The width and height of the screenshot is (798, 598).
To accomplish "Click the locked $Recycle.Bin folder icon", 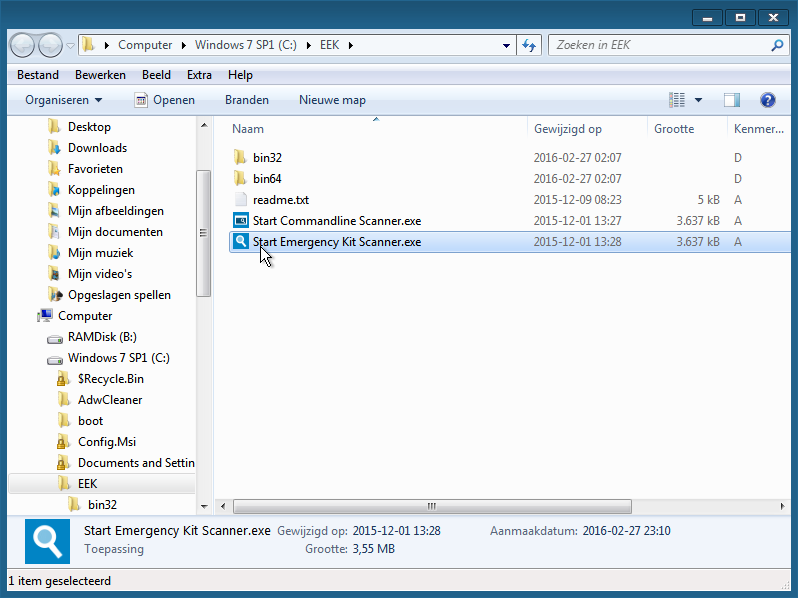I will pos(63,379).
